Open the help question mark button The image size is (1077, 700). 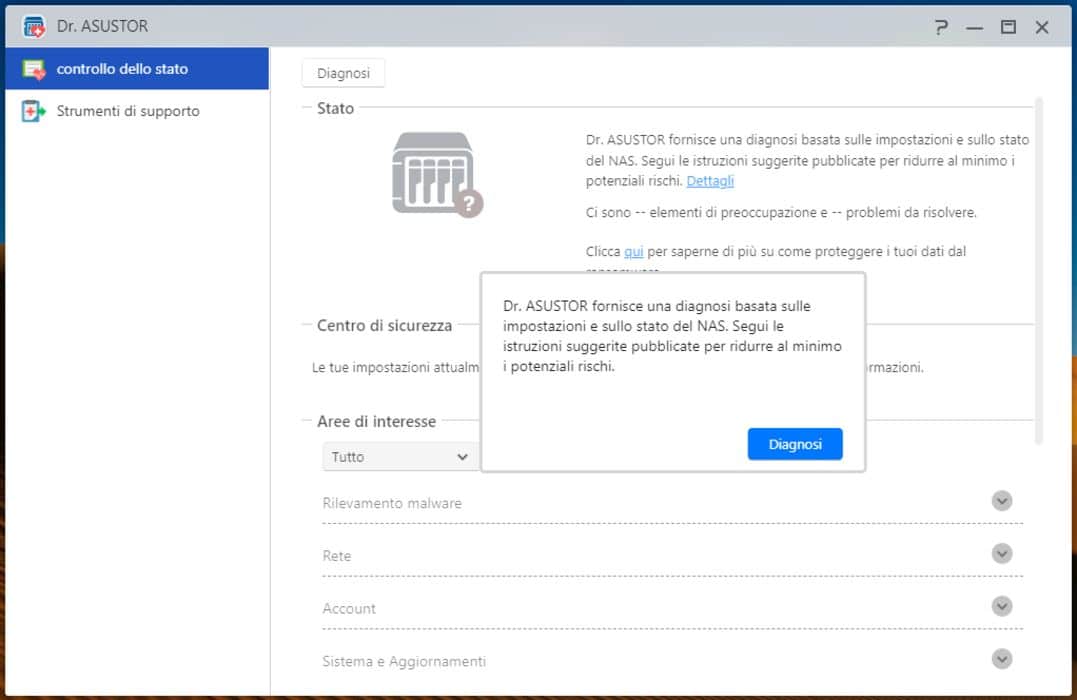coord(941,27)
